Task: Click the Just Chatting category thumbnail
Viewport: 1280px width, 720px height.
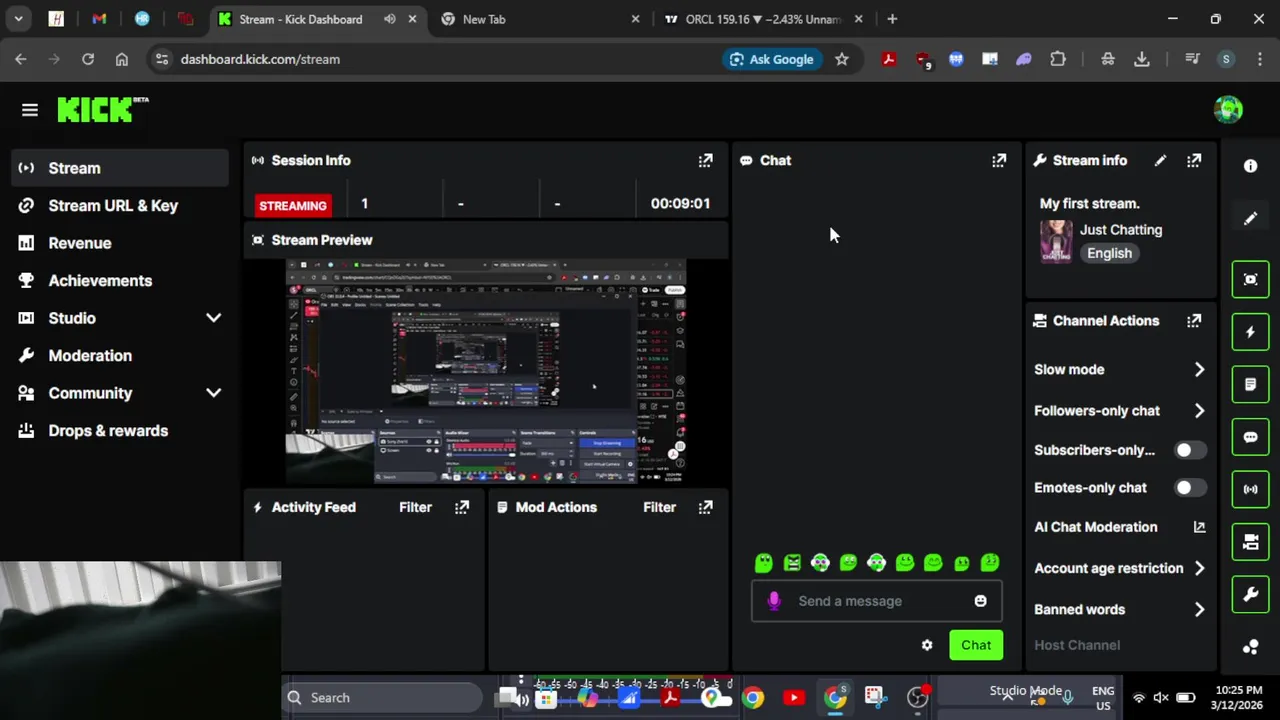Action: point(1056,241)
